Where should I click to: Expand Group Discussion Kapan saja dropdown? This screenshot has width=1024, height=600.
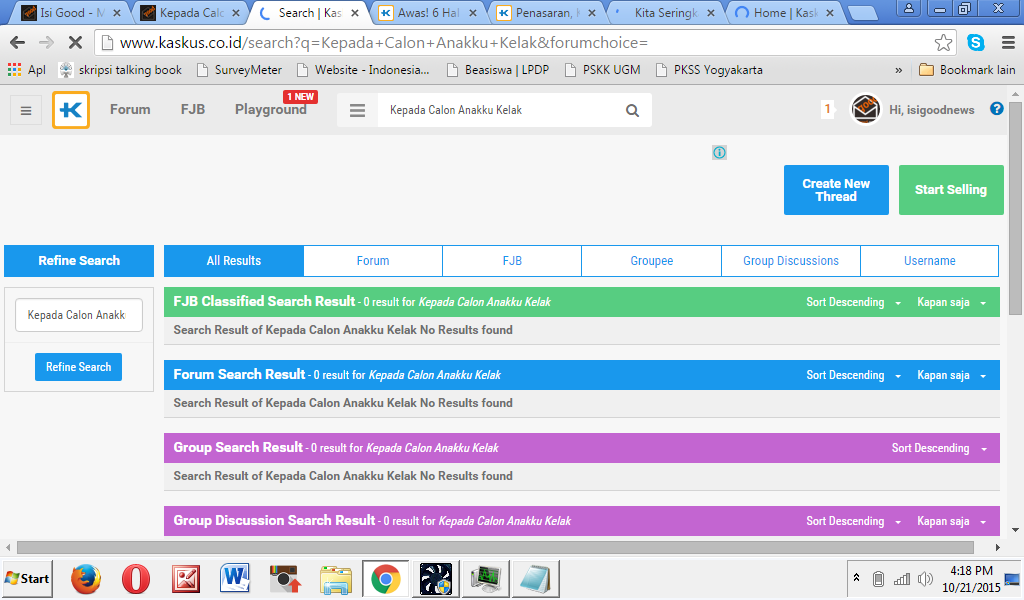(952, 522)
